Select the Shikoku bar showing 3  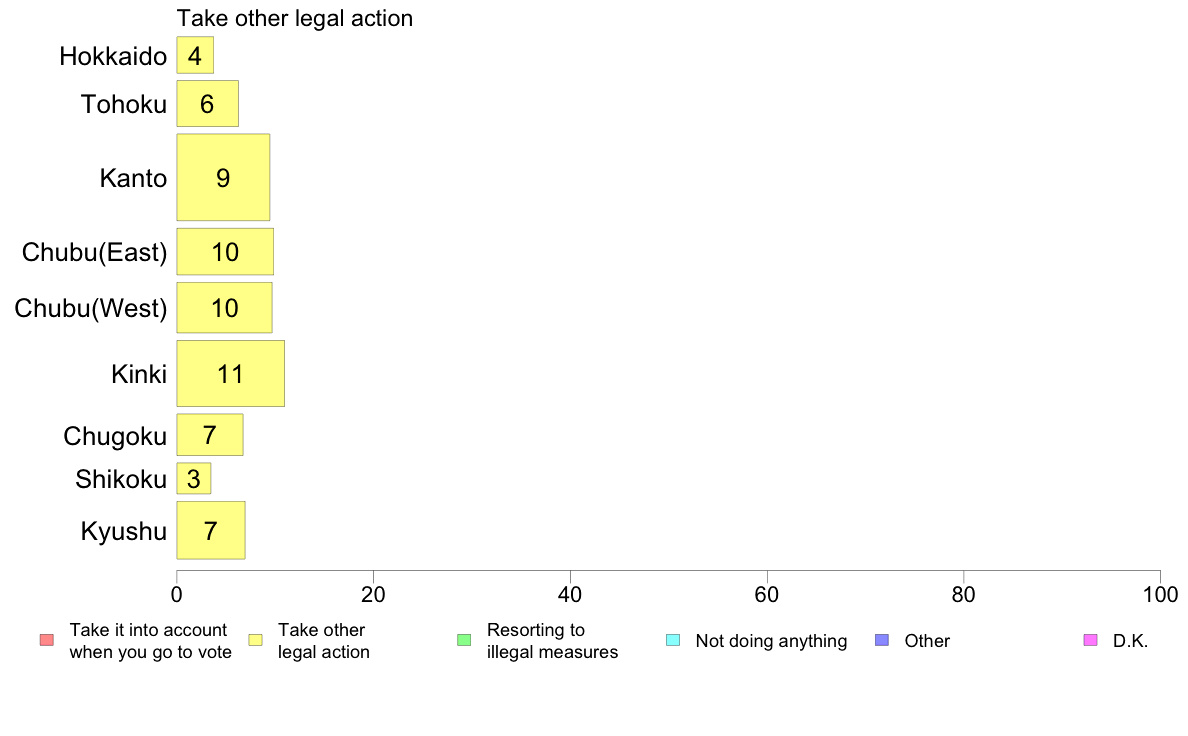click(x=194, y=479)
